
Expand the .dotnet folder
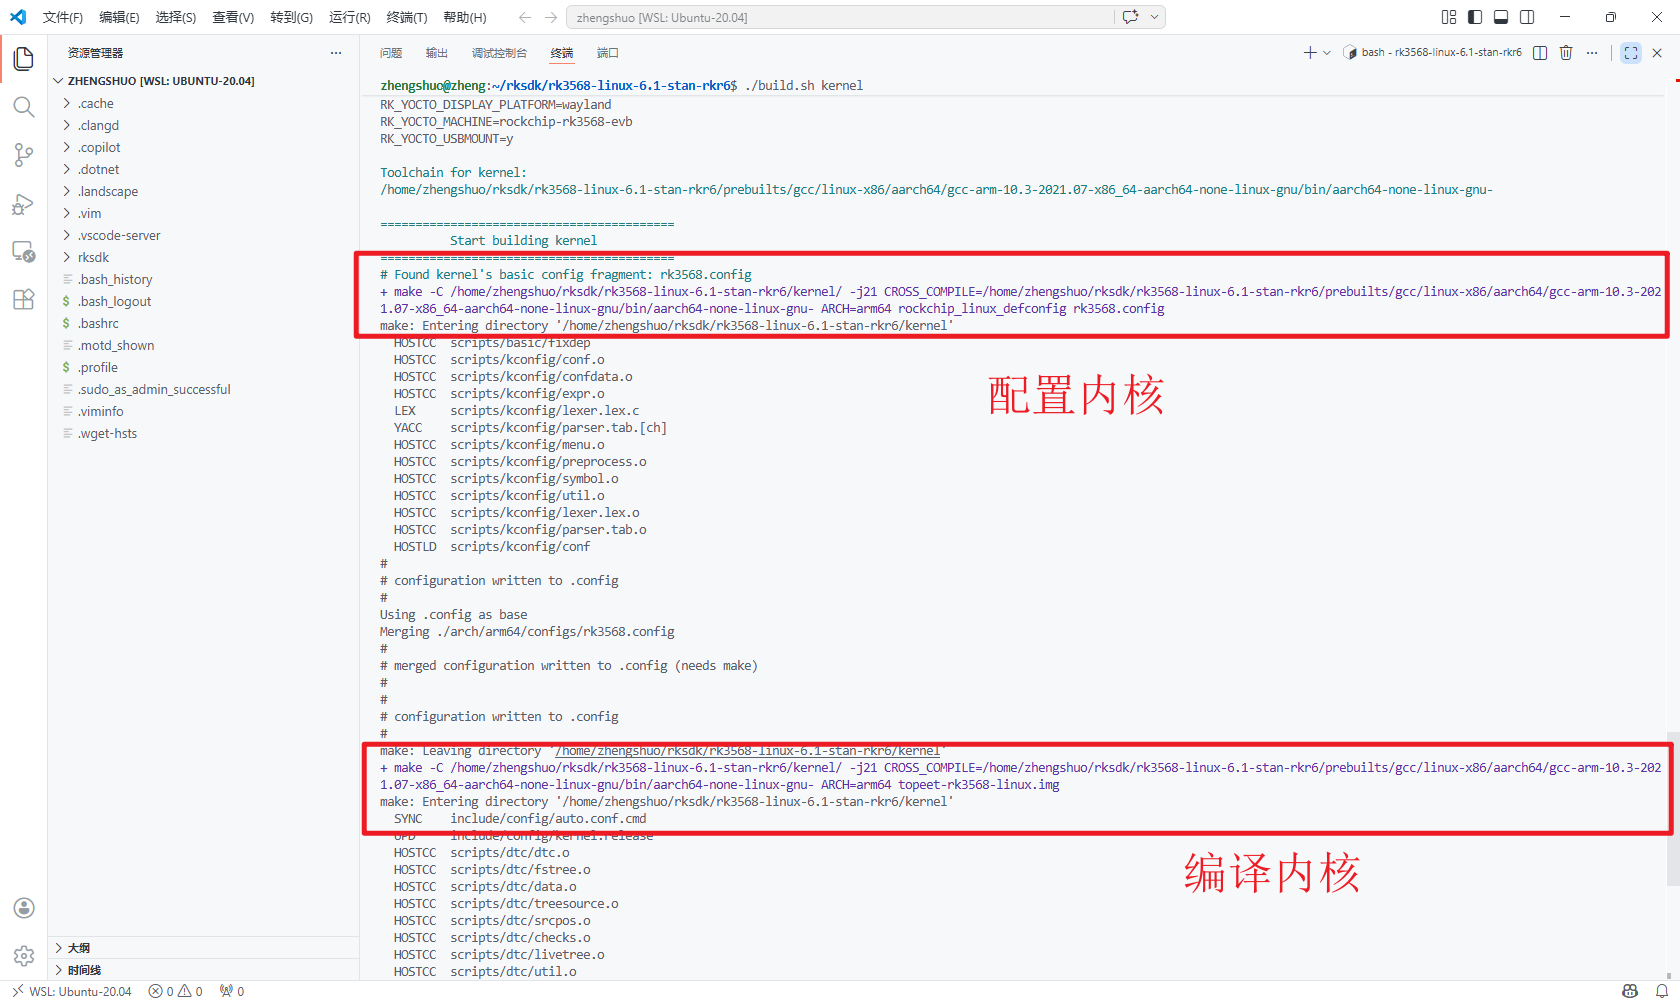pos(204,169)
